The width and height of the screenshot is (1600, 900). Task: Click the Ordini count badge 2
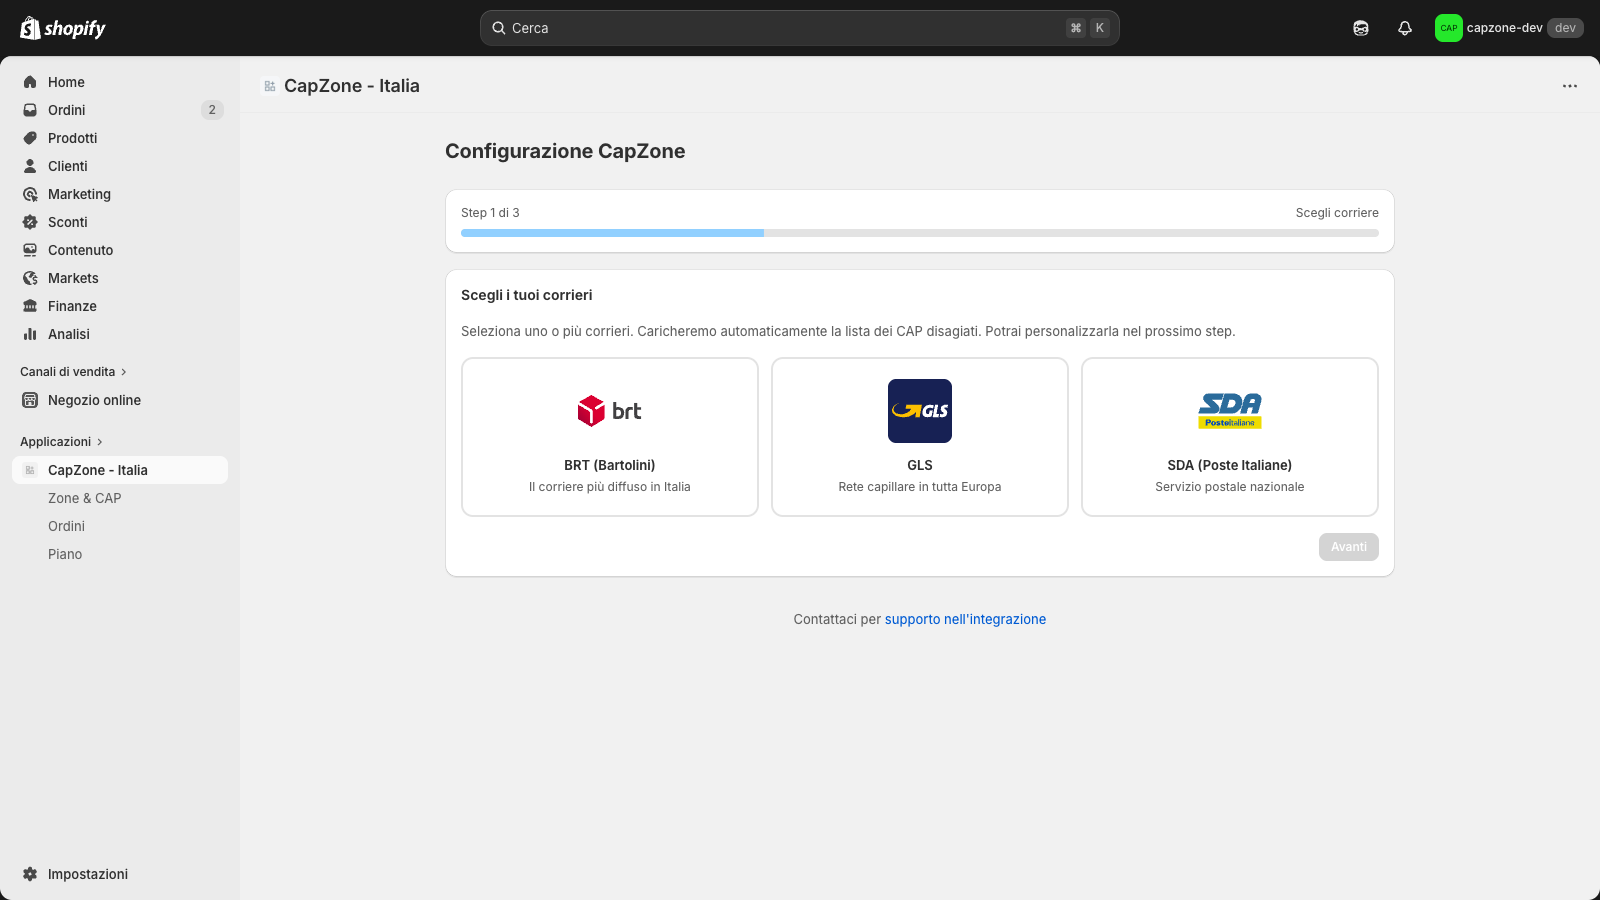[212, 110]
